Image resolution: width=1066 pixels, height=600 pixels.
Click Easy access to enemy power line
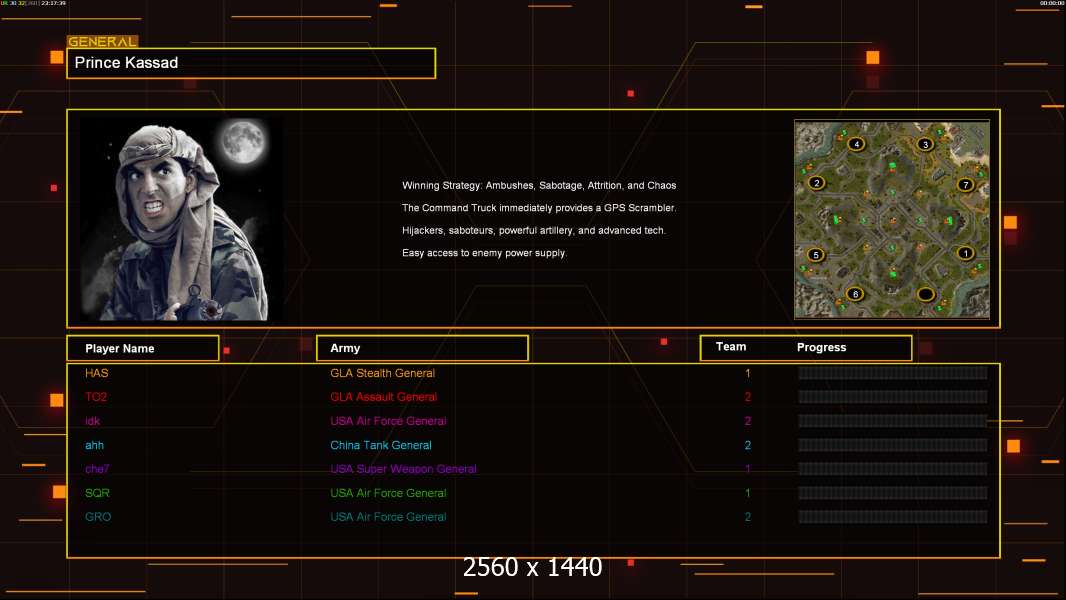pos(484,253)
